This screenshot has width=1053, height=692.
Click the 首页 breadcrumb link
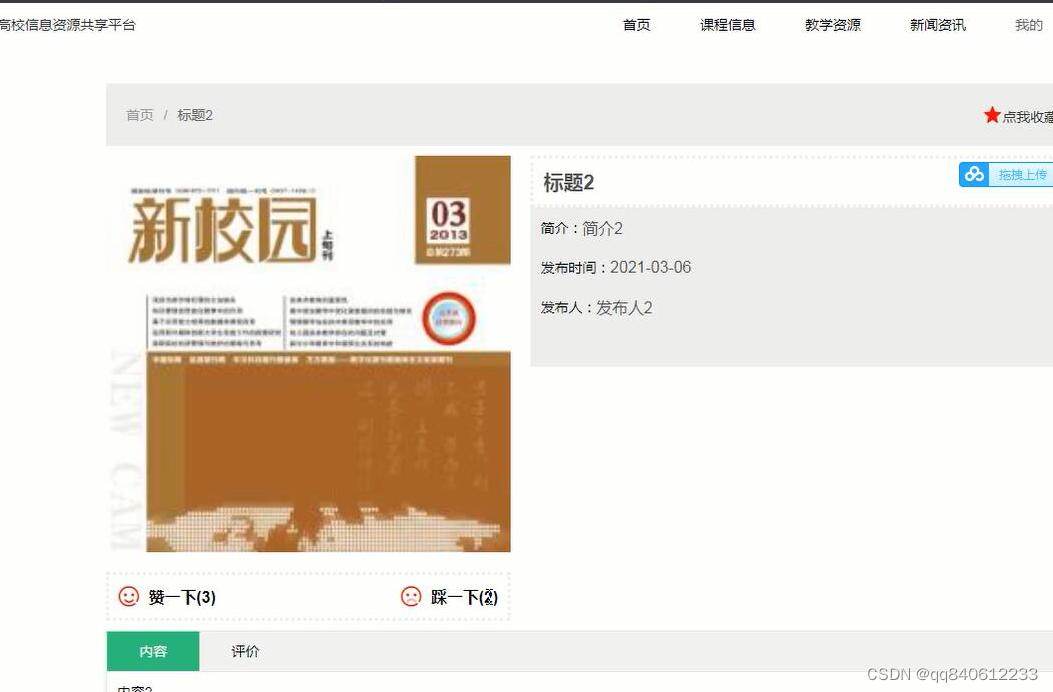tap(140, 115)
